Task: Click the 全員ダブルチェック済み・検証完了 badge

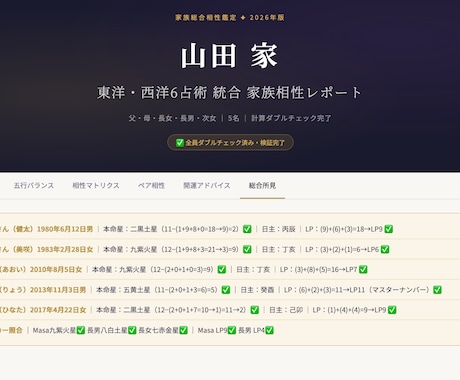Action: 230,143
